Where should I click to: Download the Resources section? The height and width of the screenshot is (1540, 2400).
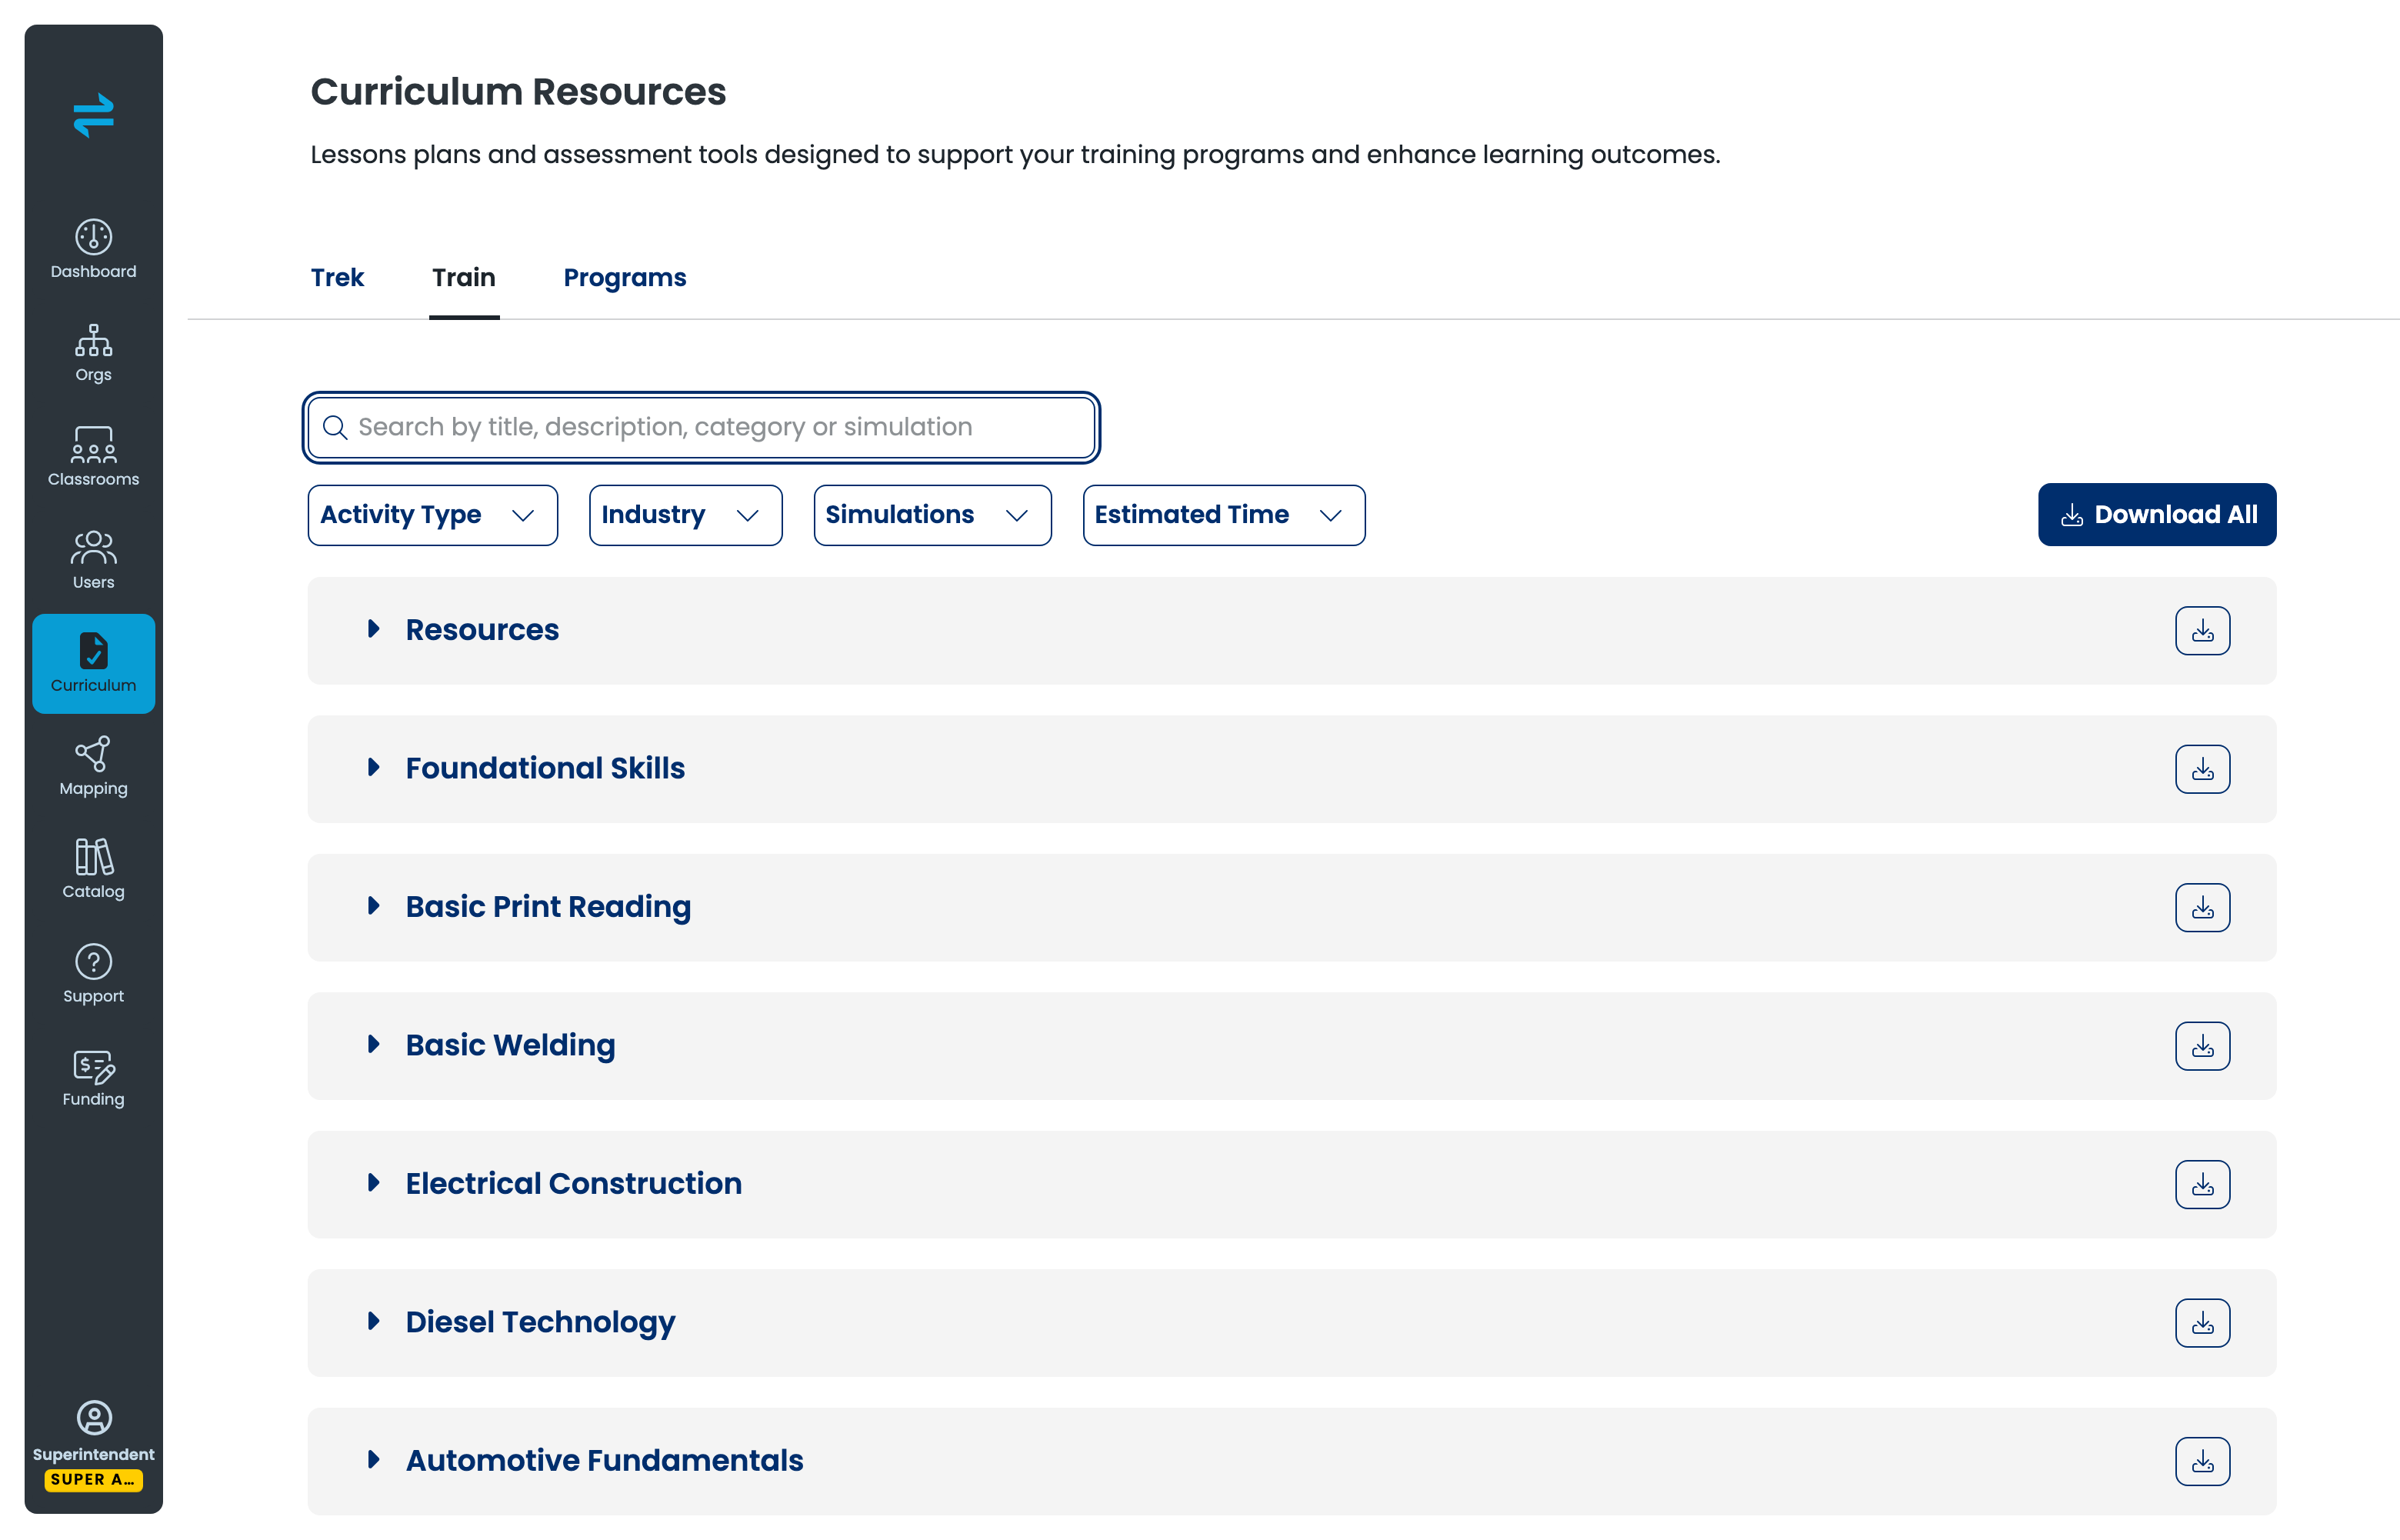click(2202, 631)
